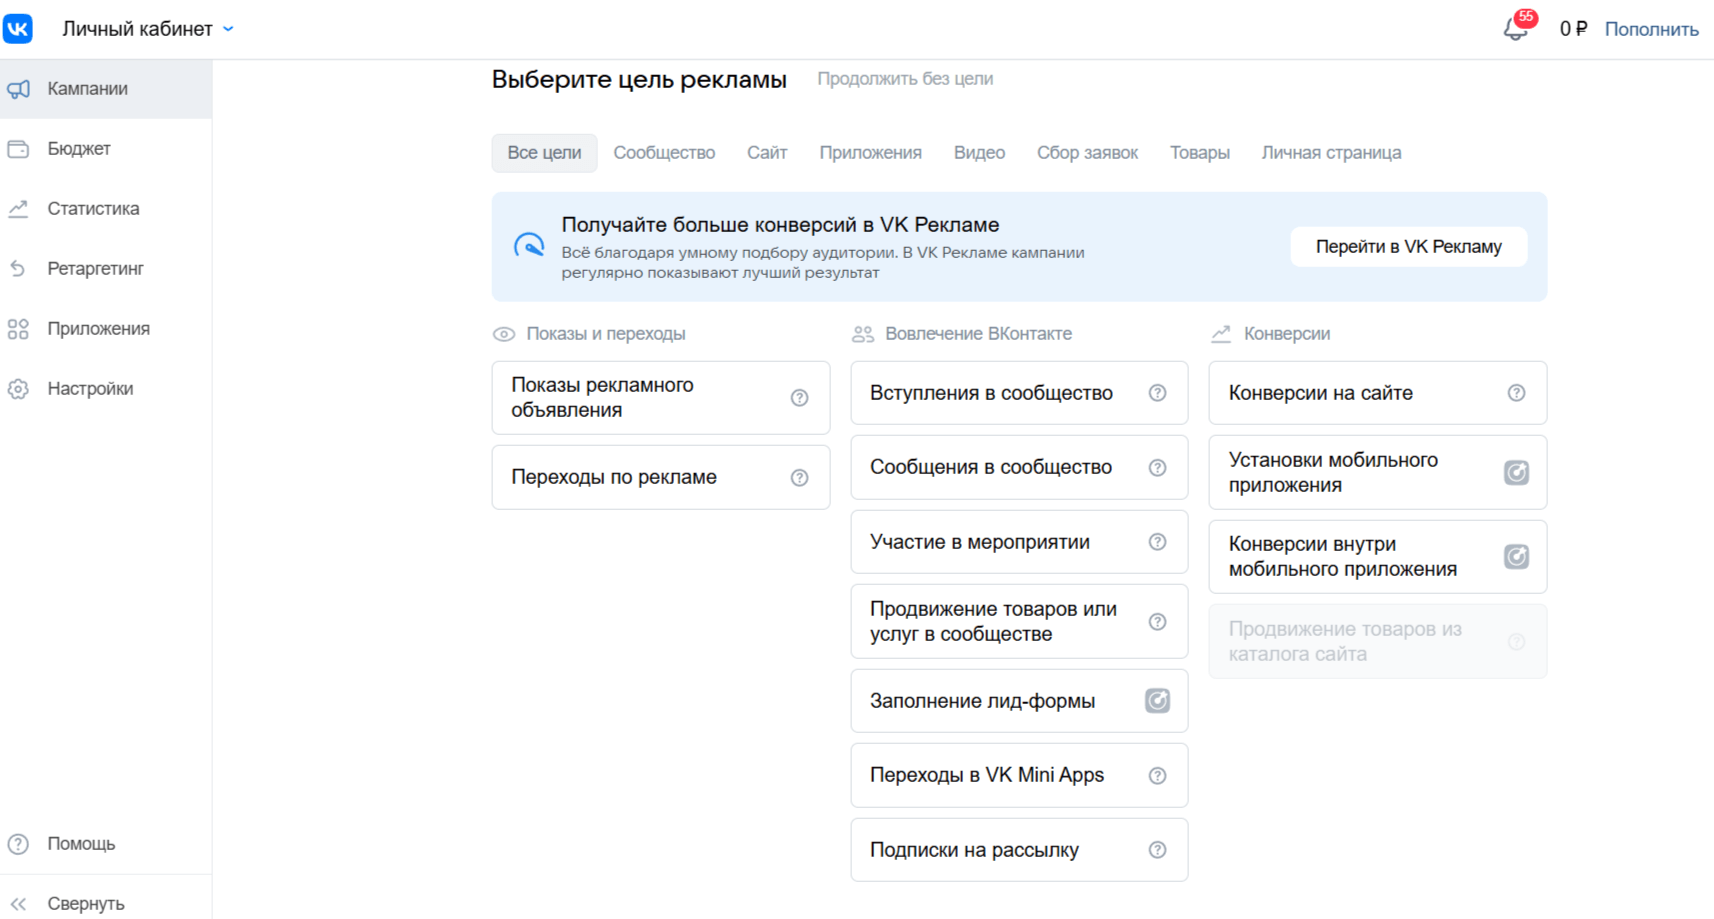Open Budget section wallet icon

coord(19,149)
